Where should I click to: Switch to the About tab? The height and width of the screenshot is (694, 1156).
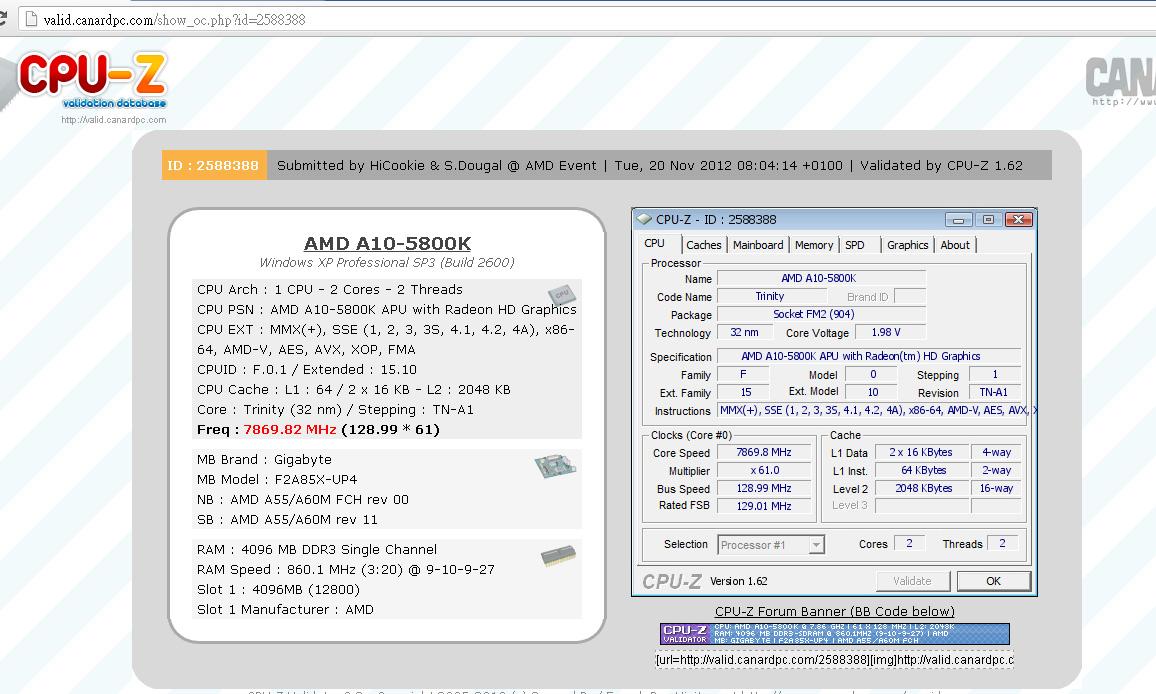[x=955, y=245]
